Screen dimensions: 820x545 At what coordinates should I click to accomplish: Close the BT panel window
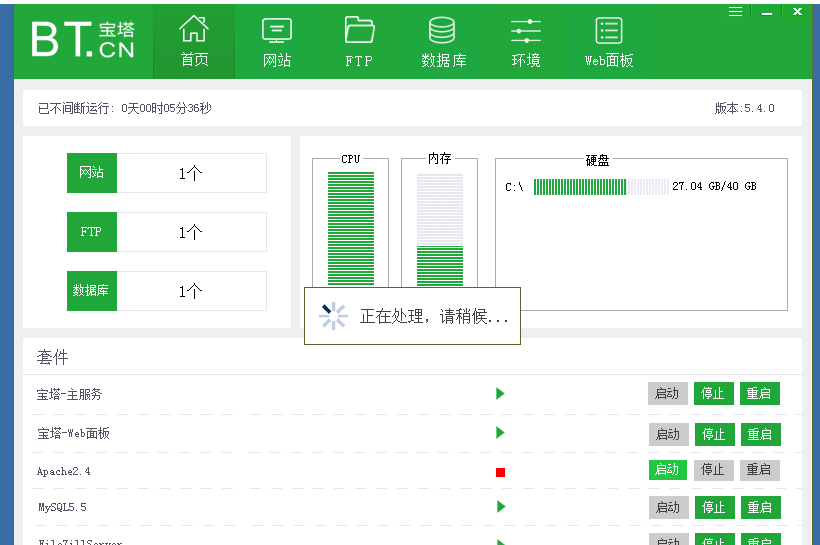797,12
